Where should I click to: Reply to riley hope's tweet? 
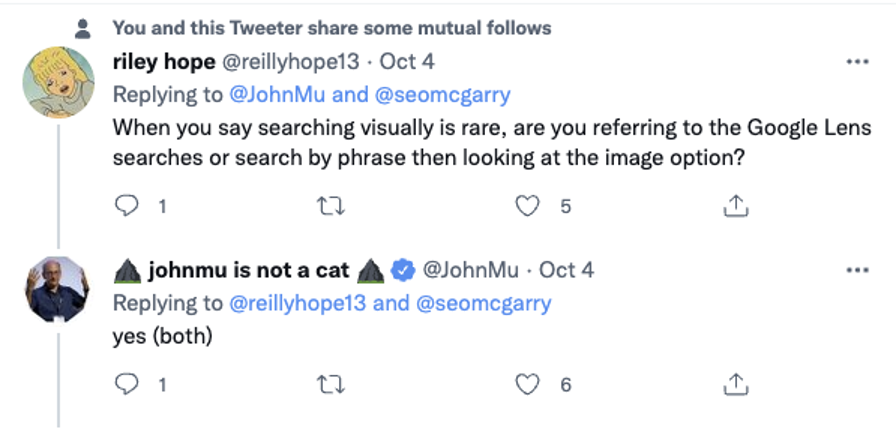point(128,206)
